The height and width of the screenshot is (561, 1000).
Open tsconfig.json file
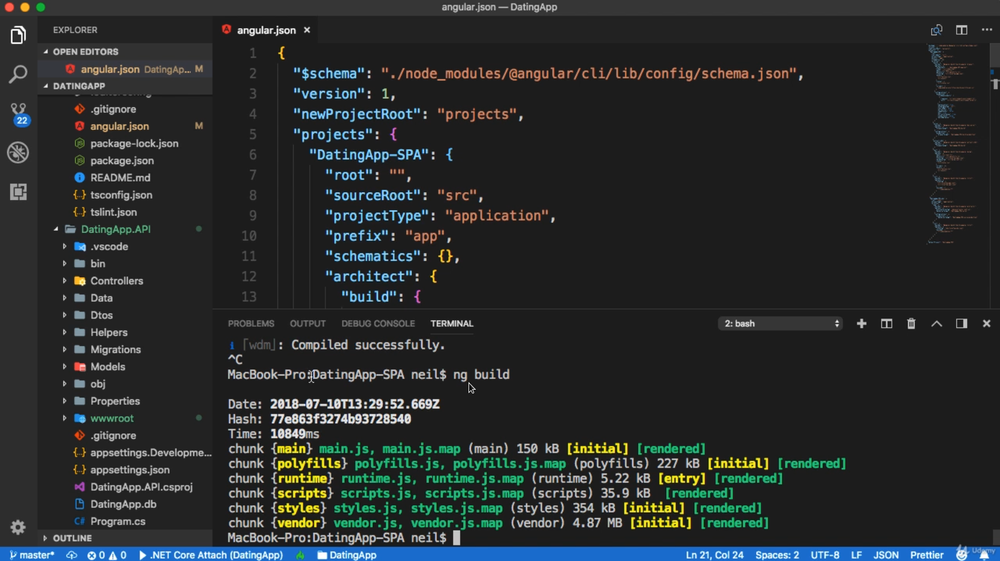tap(125, 195)
